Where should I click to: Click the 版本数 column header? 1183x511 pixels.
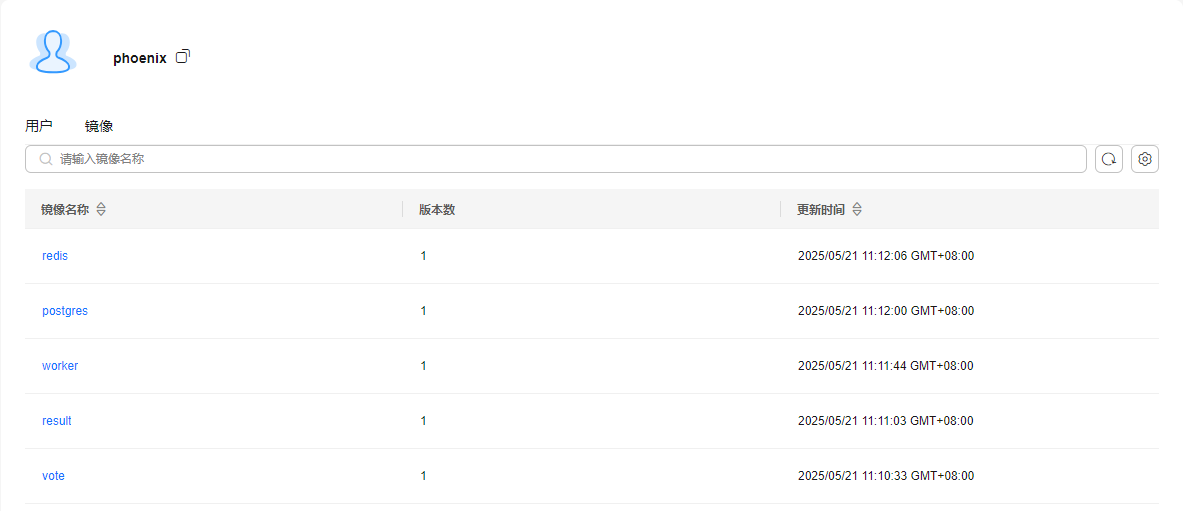pos(437,210)
